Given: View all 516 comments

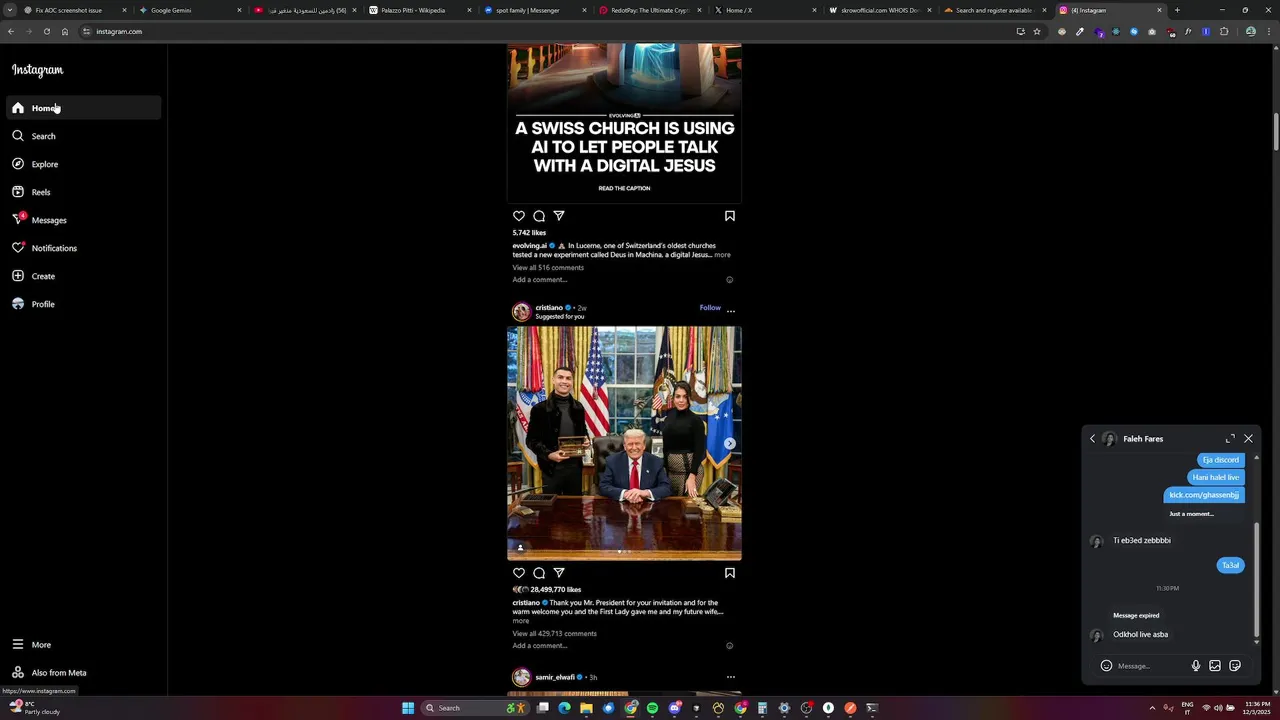Looking at the screenshot, I should tap(548, 268).
